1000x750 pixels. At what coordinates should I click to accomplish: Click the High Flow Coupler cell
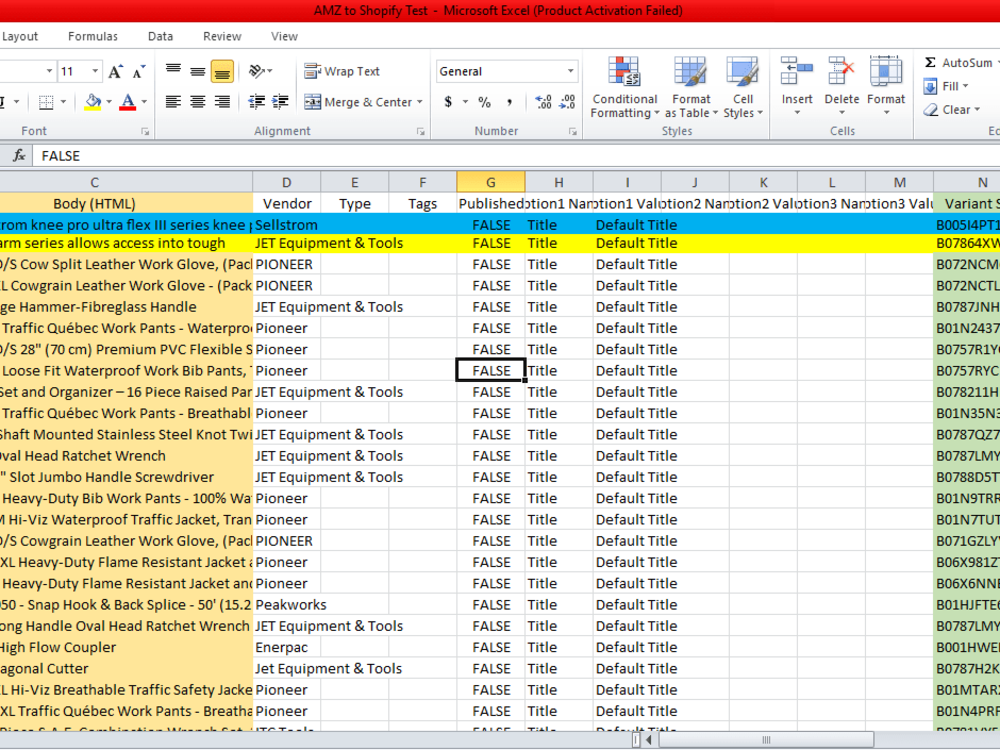pos(126,647)
